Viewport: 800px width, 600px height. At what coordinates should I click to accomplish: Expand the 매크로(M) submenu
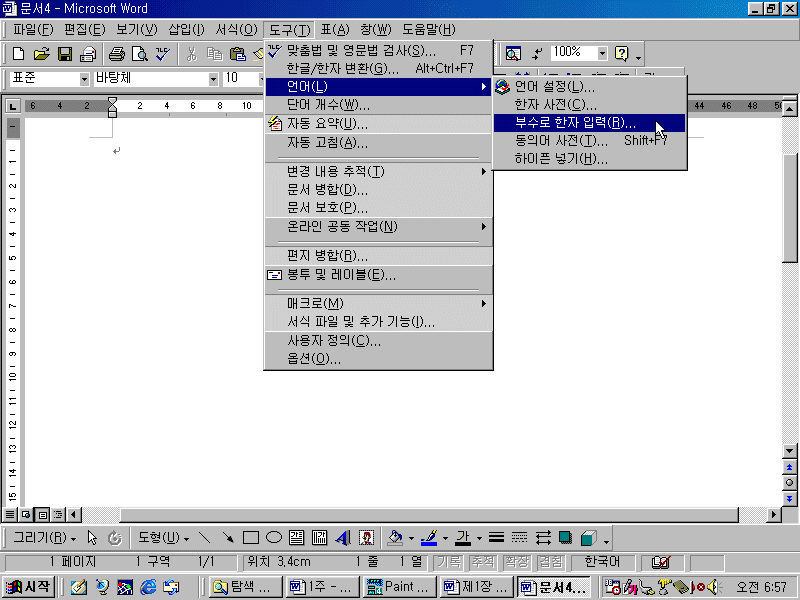pos(379,304)
